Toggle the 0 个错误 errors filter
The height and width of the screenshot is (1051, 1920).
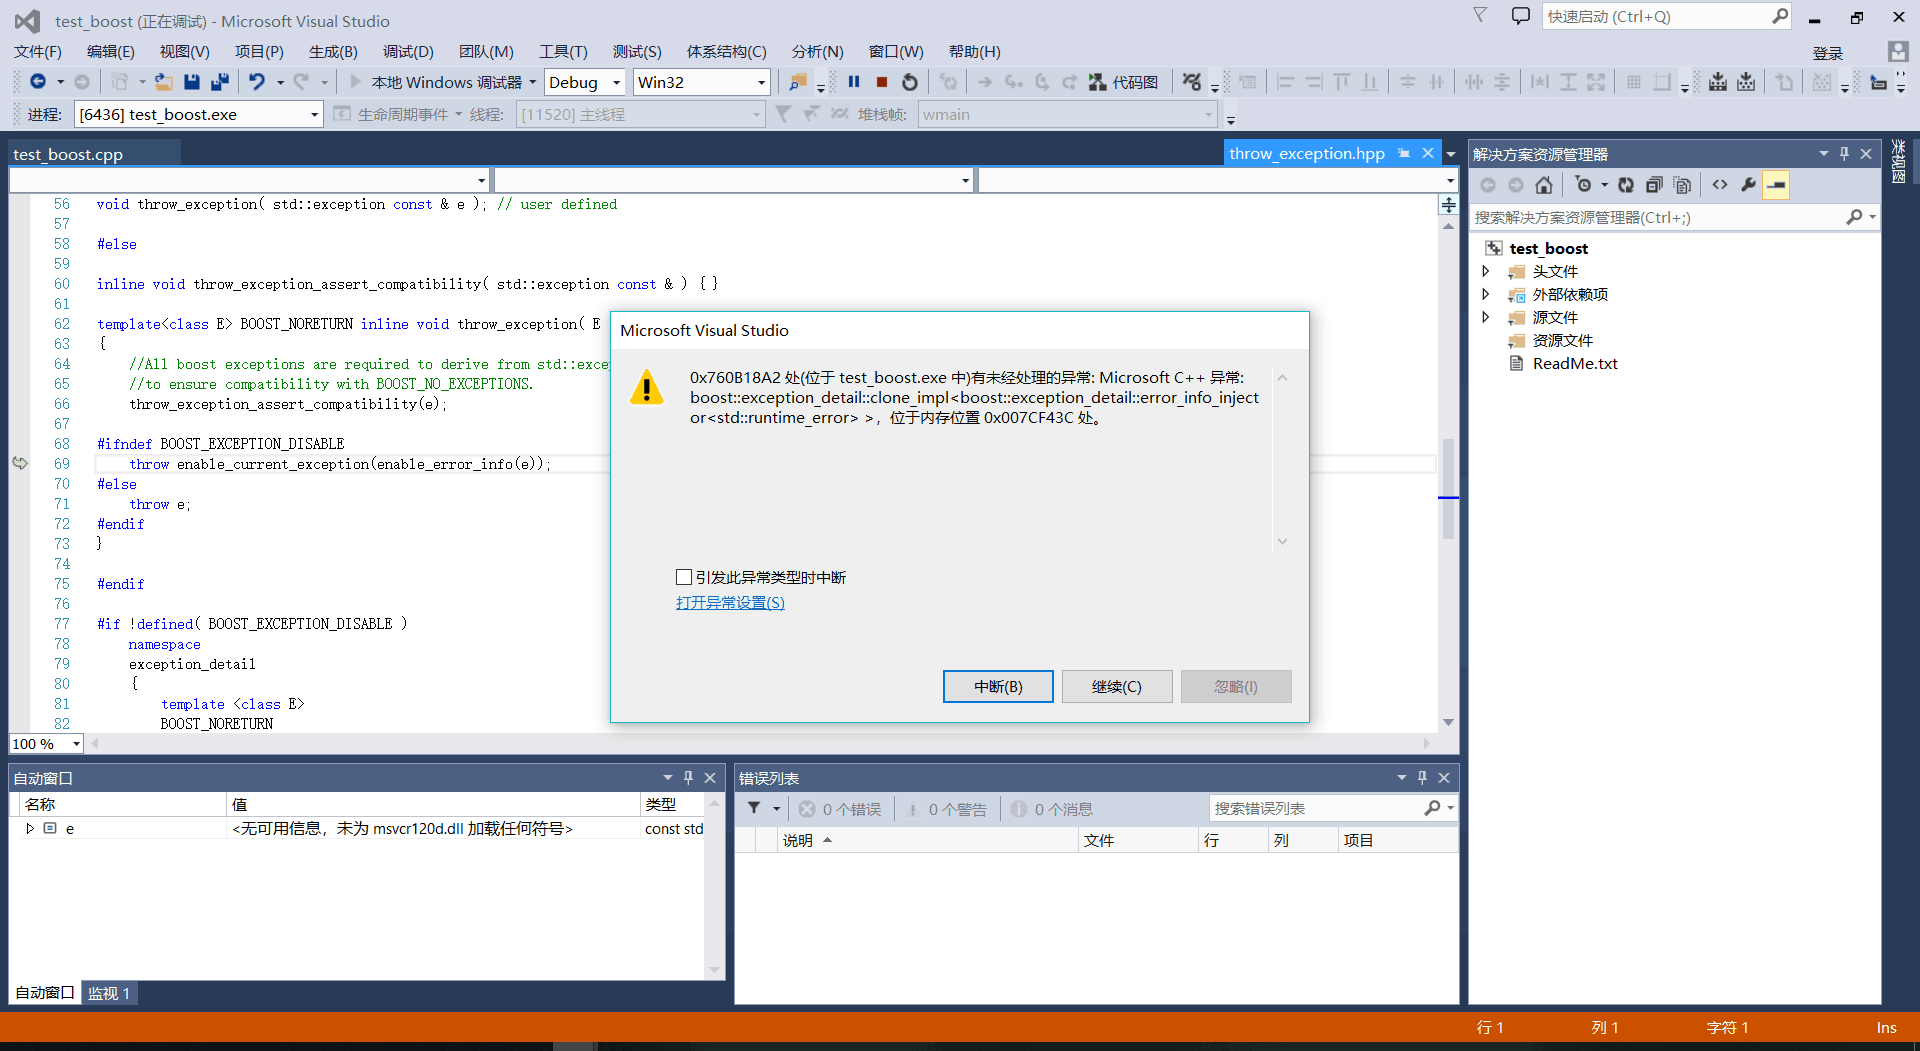840,809
